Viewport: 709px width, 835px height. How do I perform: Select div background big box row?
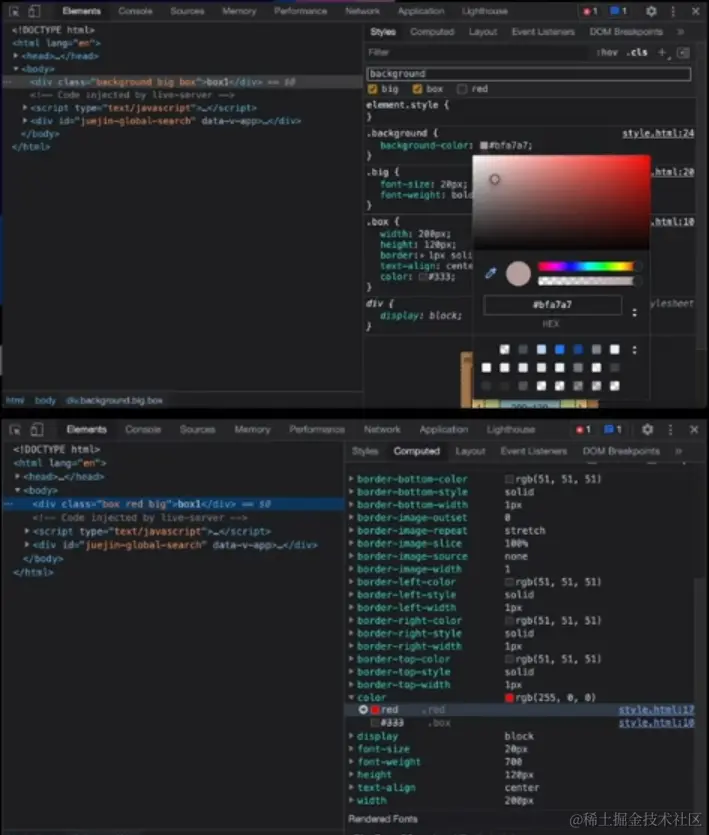[181, 82]
